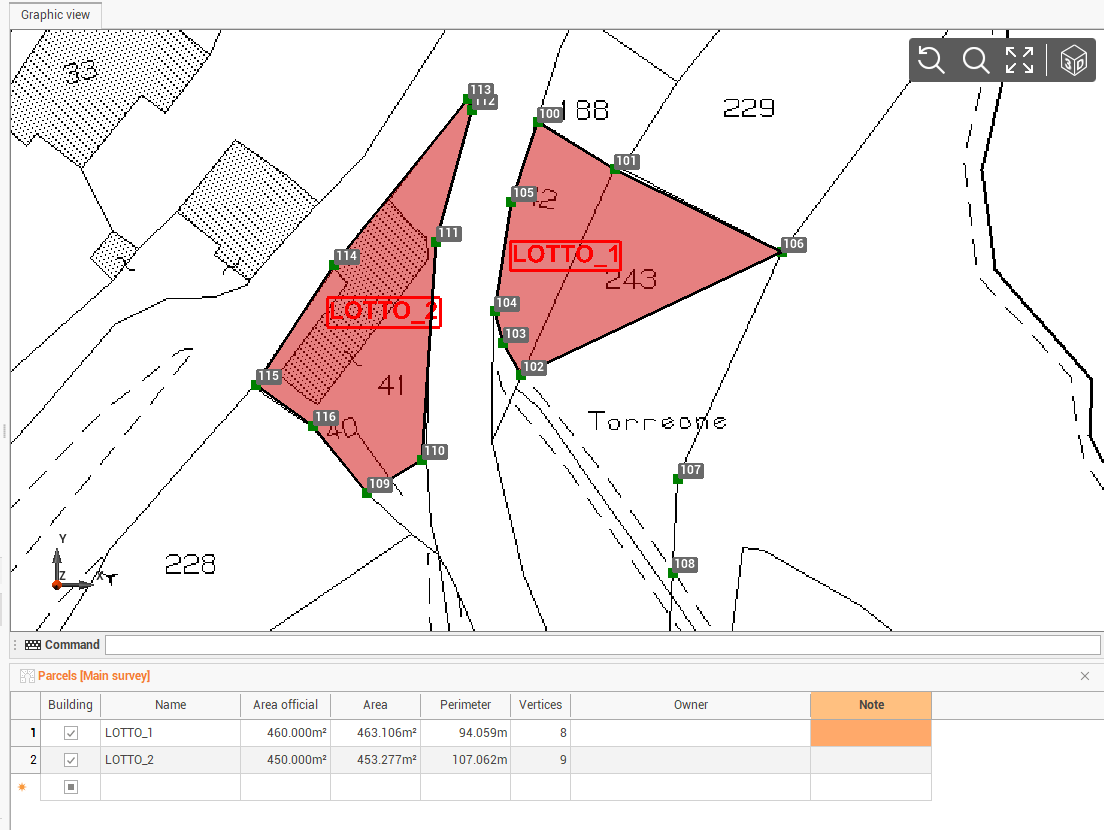
Task: Click the Note column header
Action: [x=871, y=705]
